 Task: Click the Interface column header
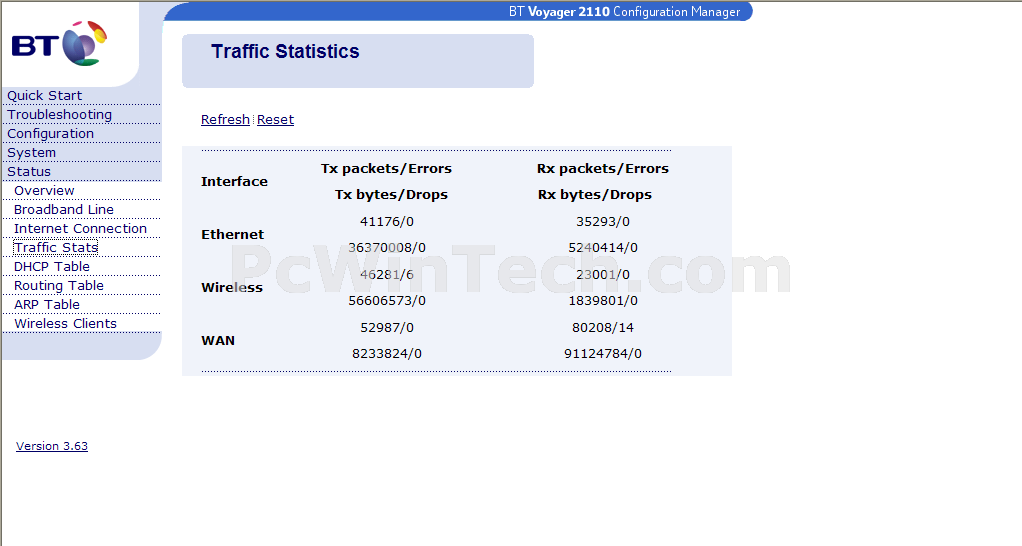(x=234, y=182)
